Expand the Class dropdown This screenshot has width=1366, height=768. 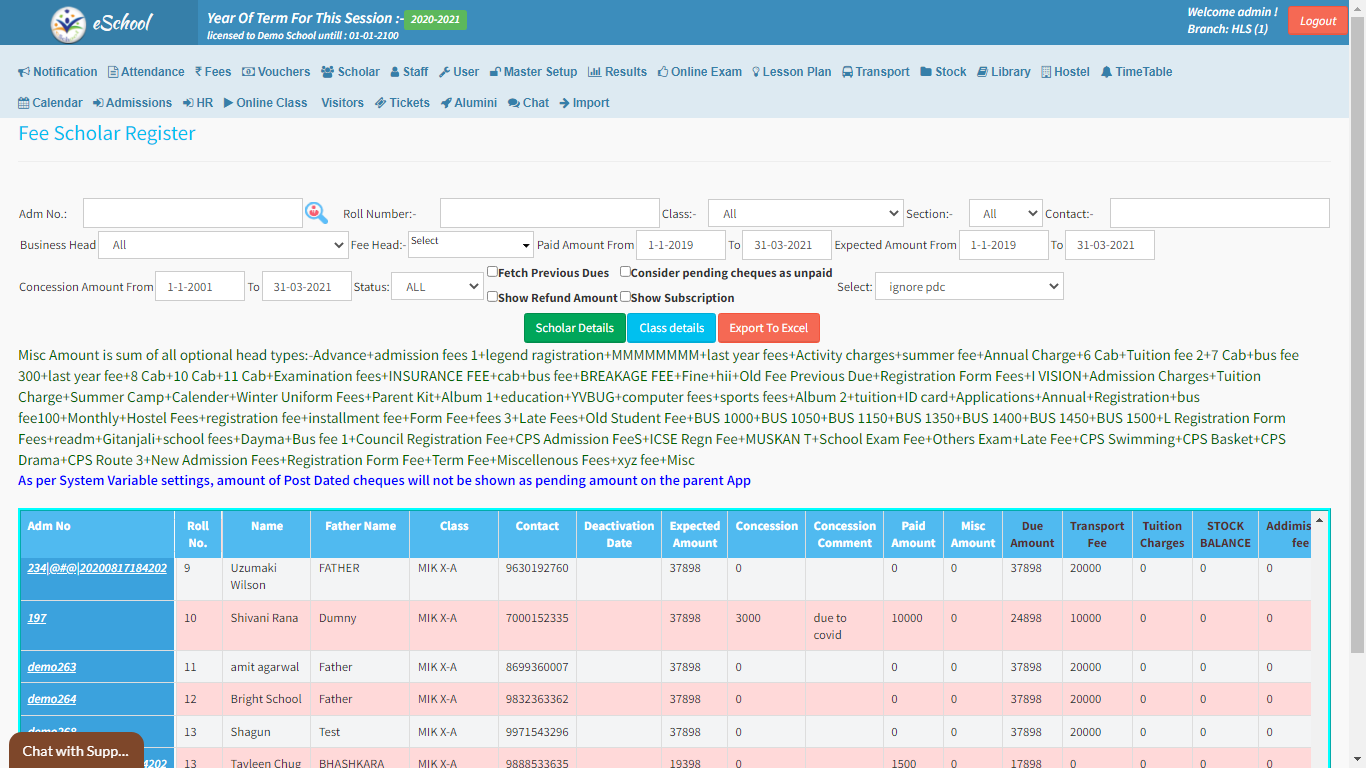805,214
